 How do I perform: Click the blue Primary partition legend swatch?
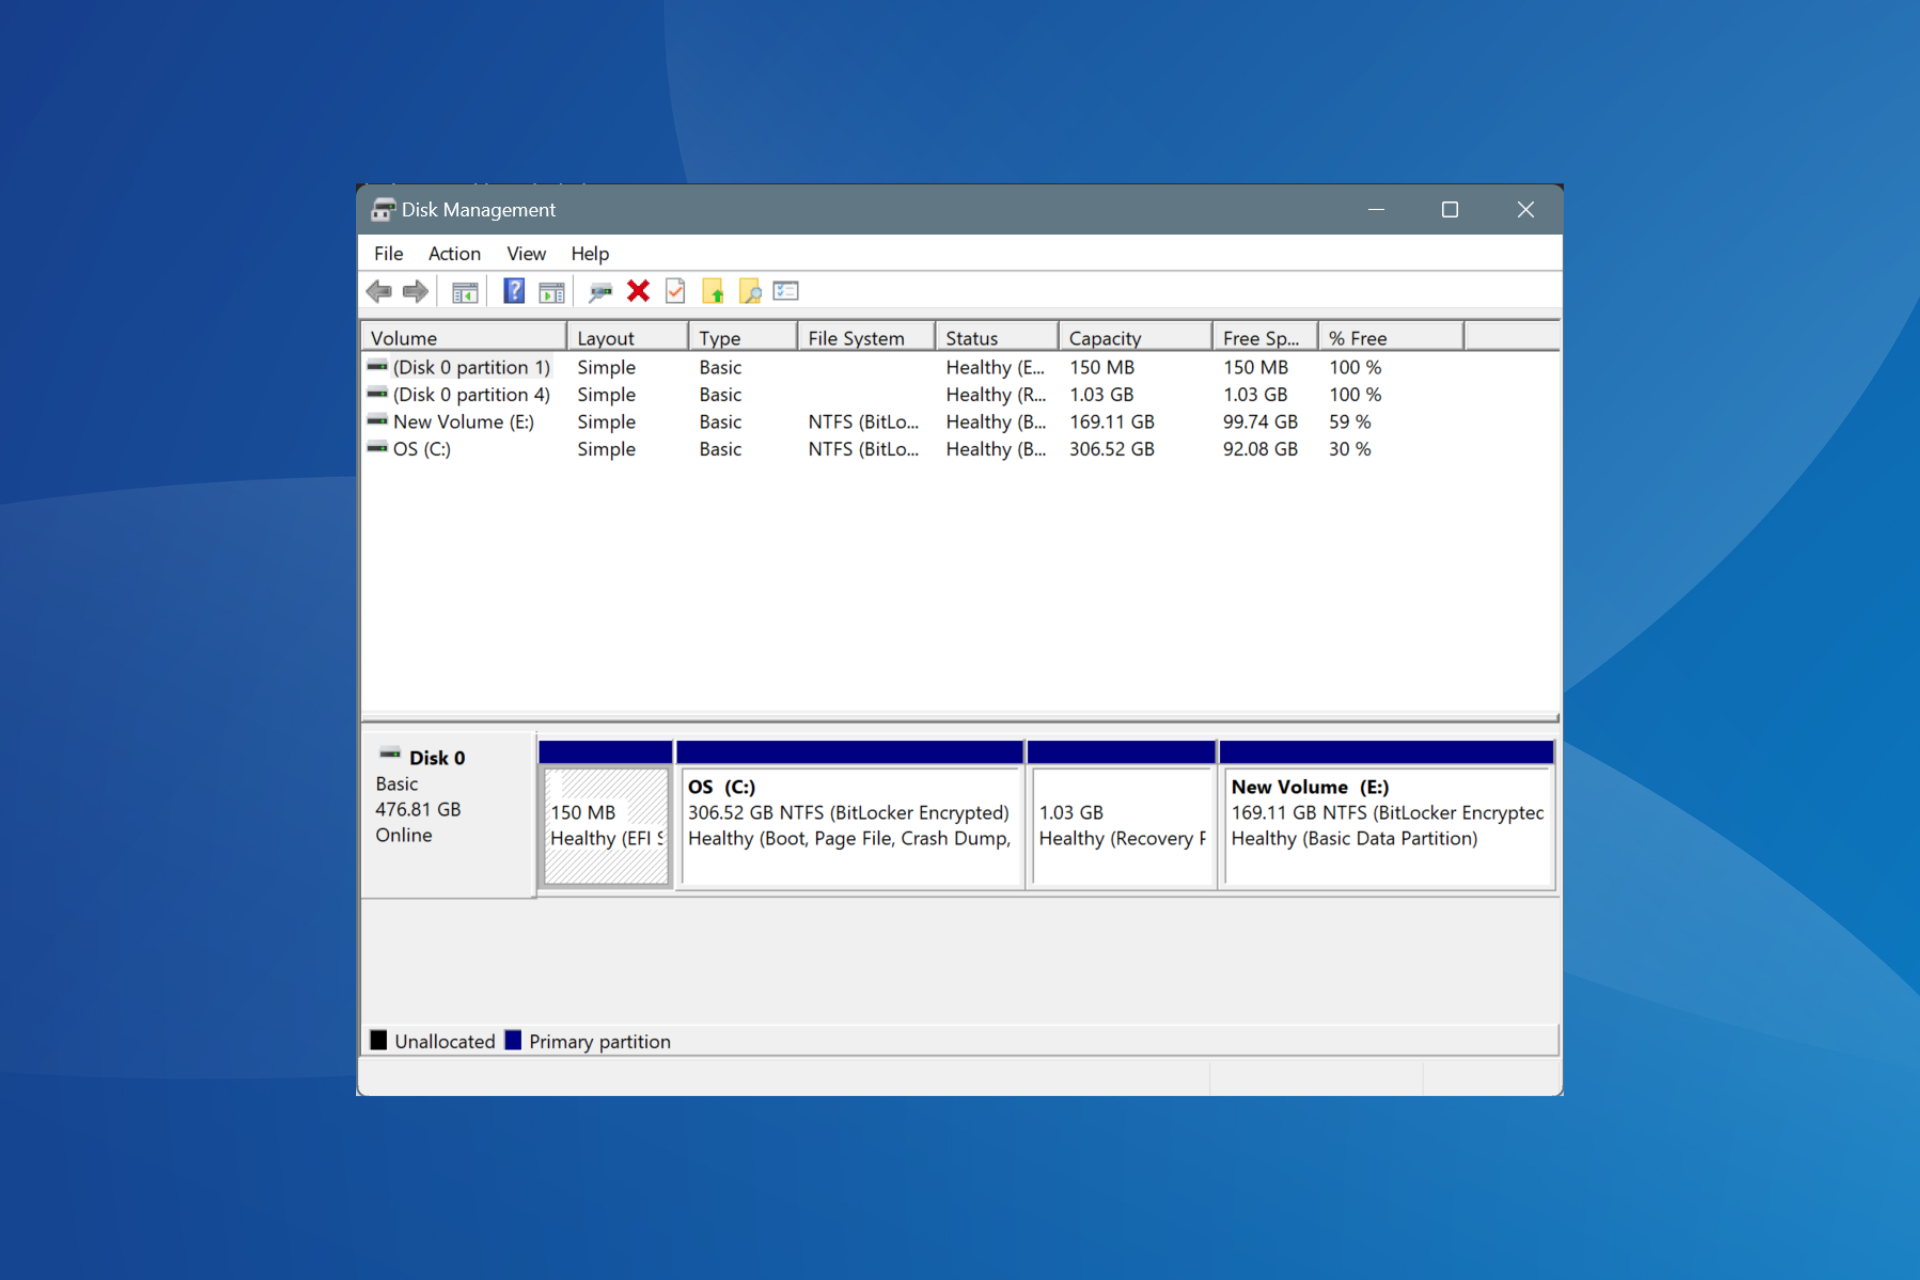pos(513,1040)
